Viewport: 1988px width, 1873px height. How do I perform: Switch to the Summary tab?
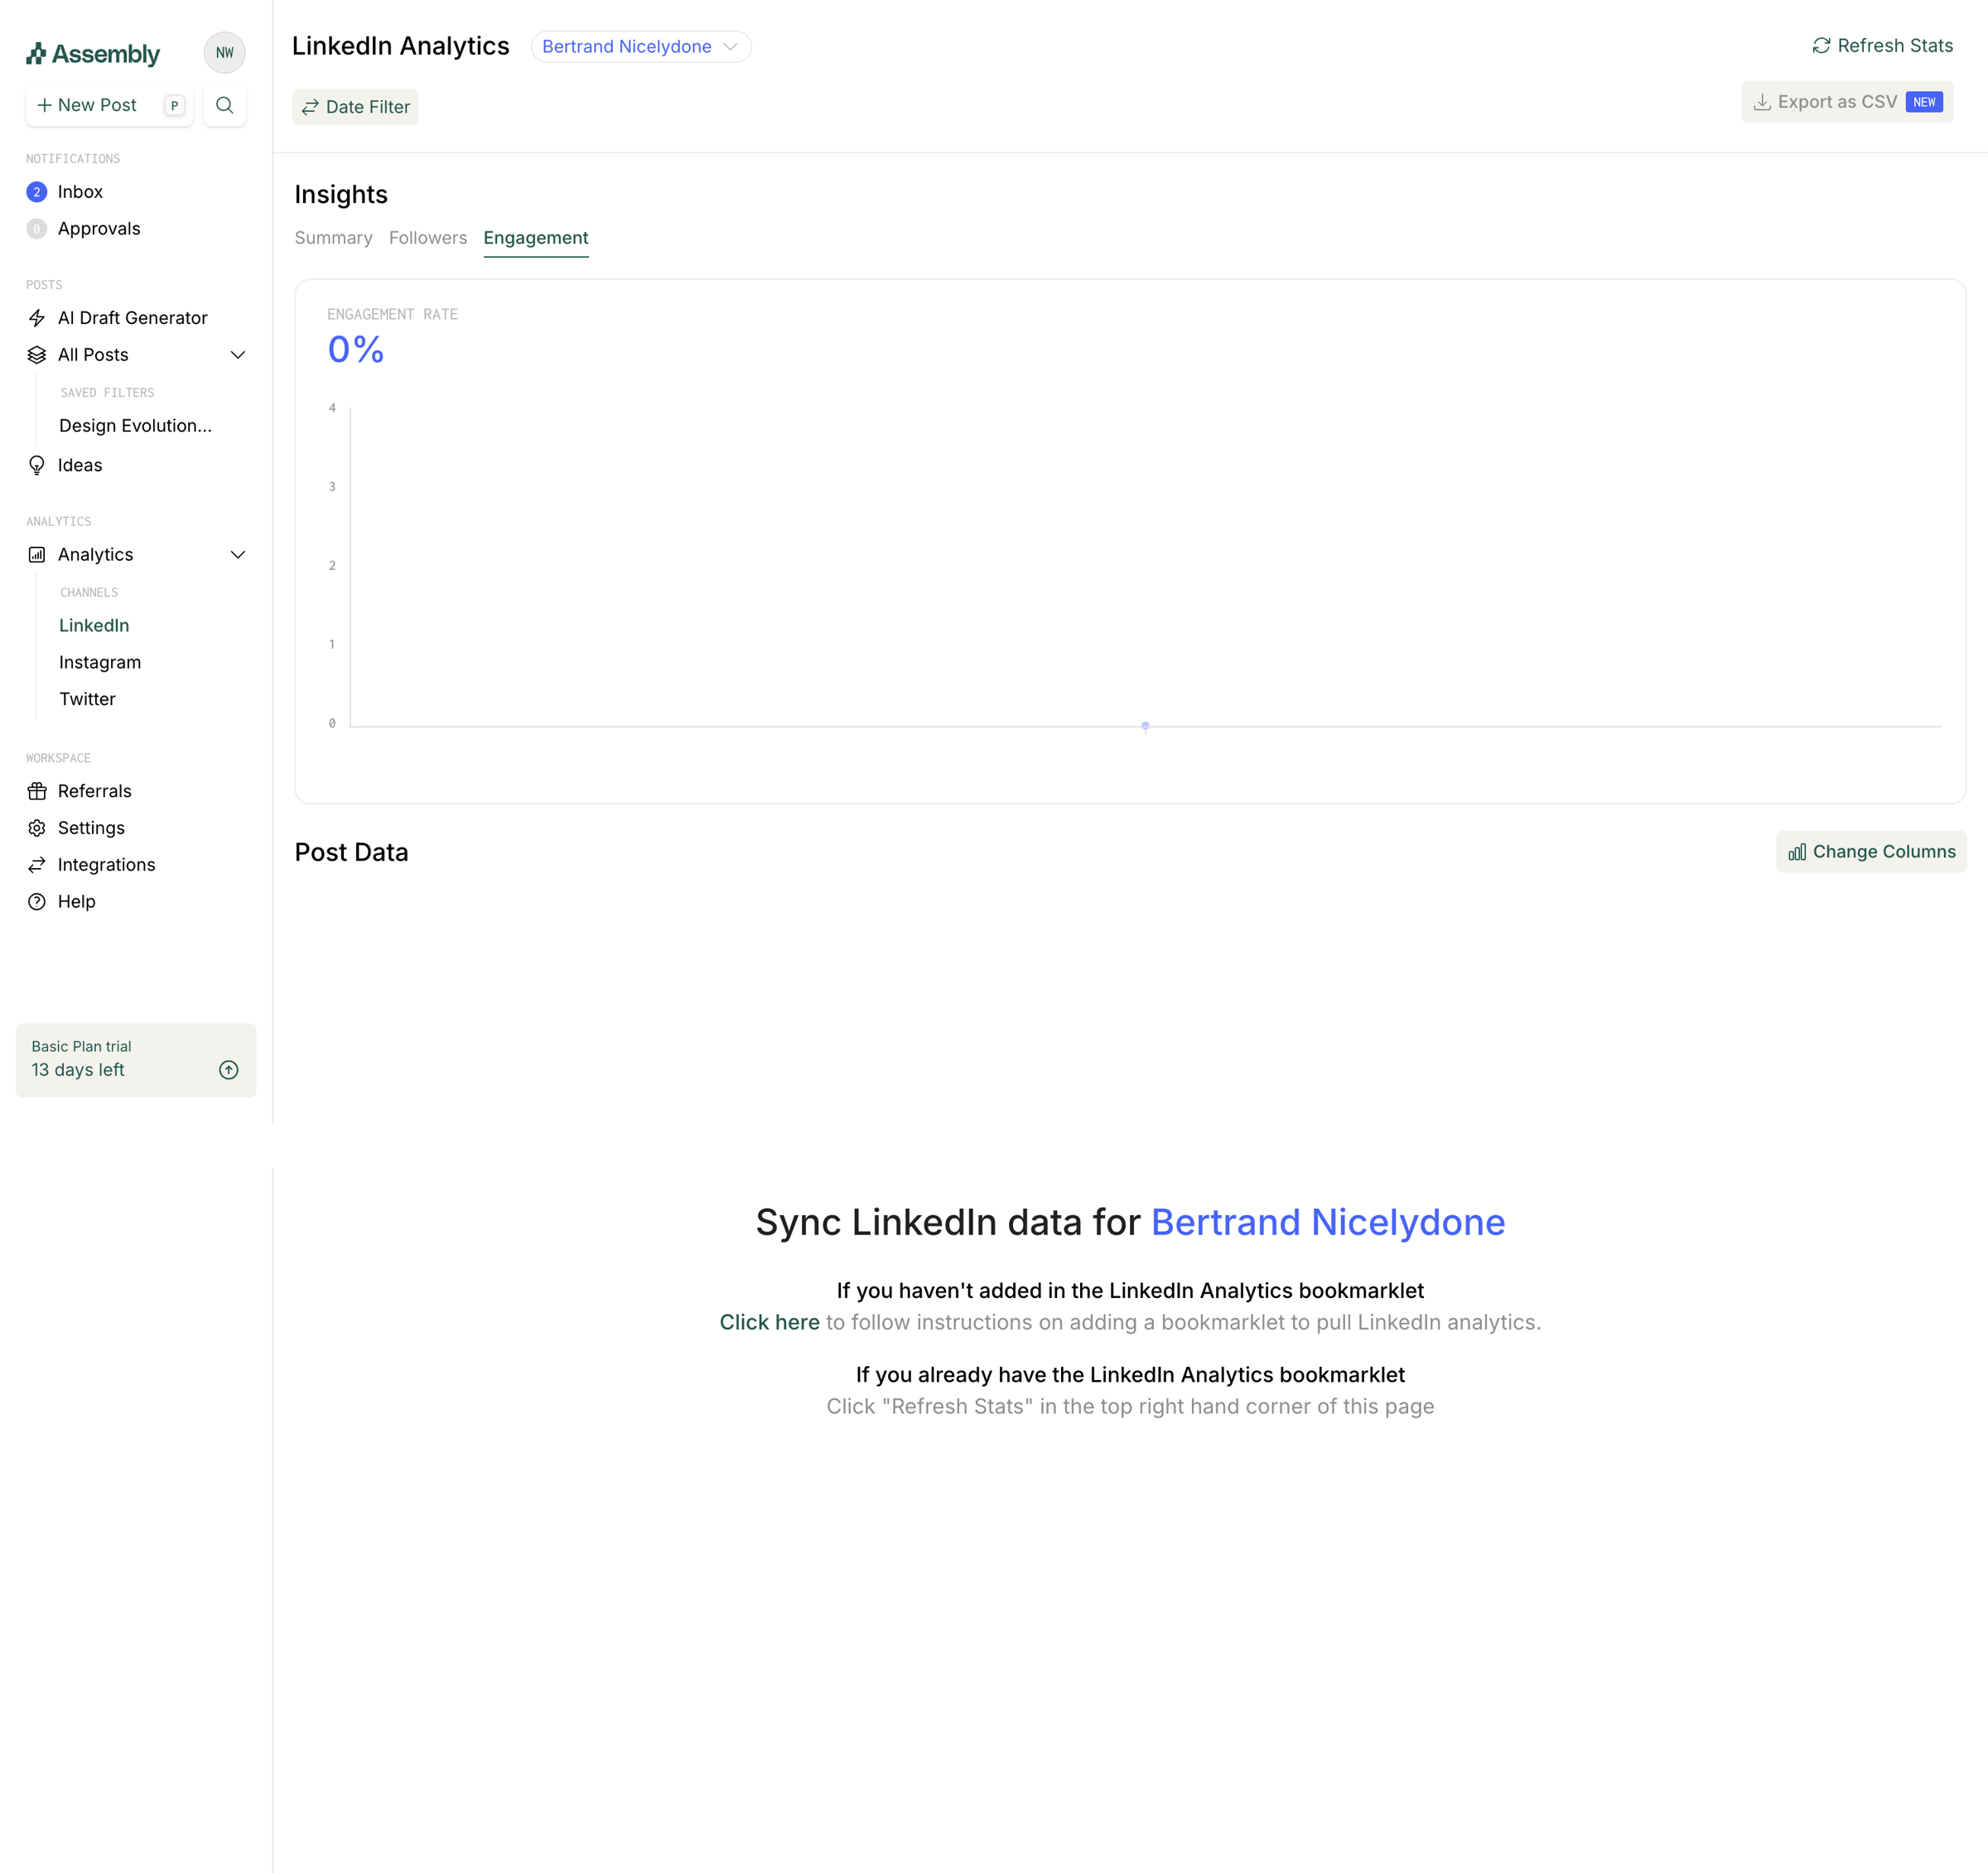click(x=333, y=238)
